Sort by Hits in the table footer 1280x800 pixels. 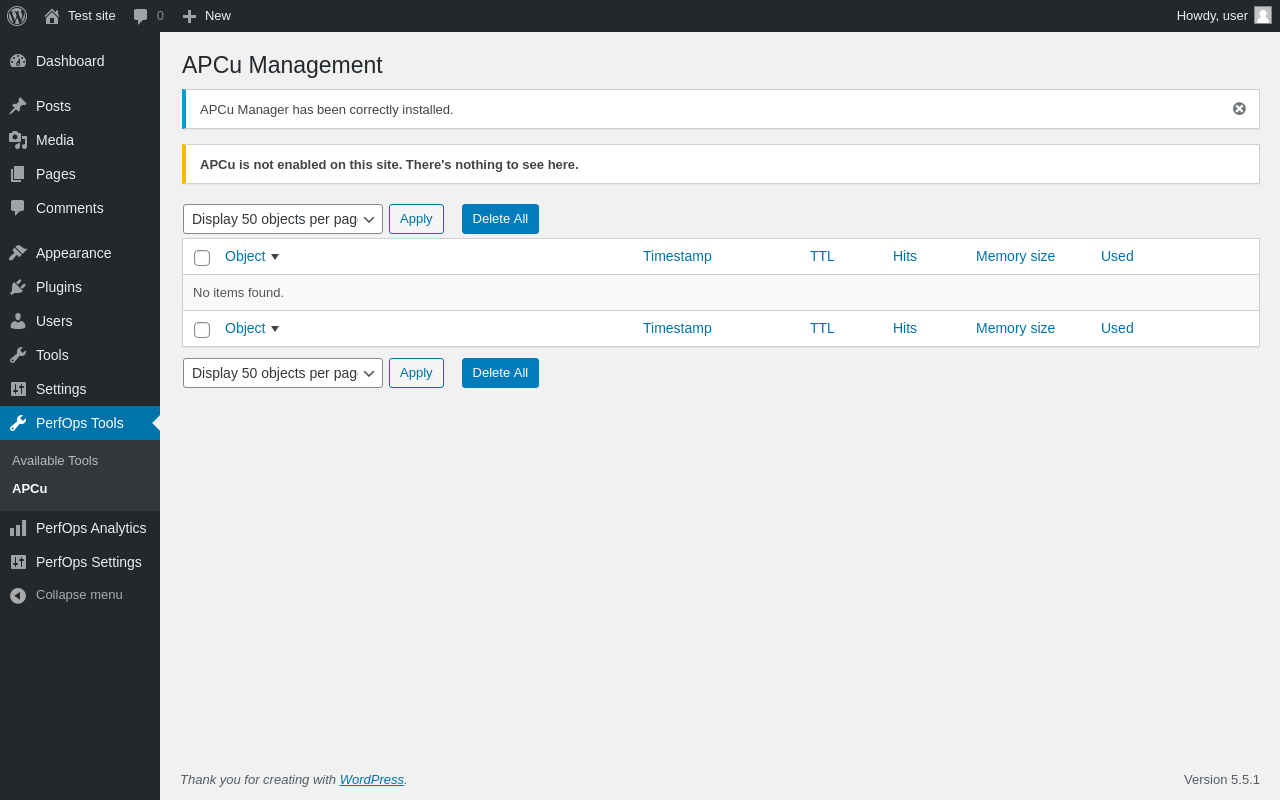pyautogui.click(x=905, y=328)
